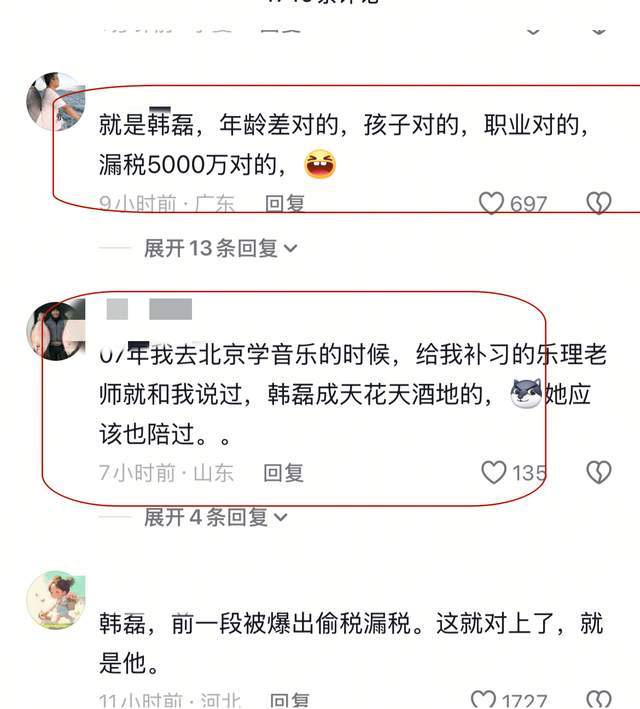Like the Shandong comment with 135 likes
Image resolution: width=640 pixels, height=709 pixels.
tap(493, 473)
